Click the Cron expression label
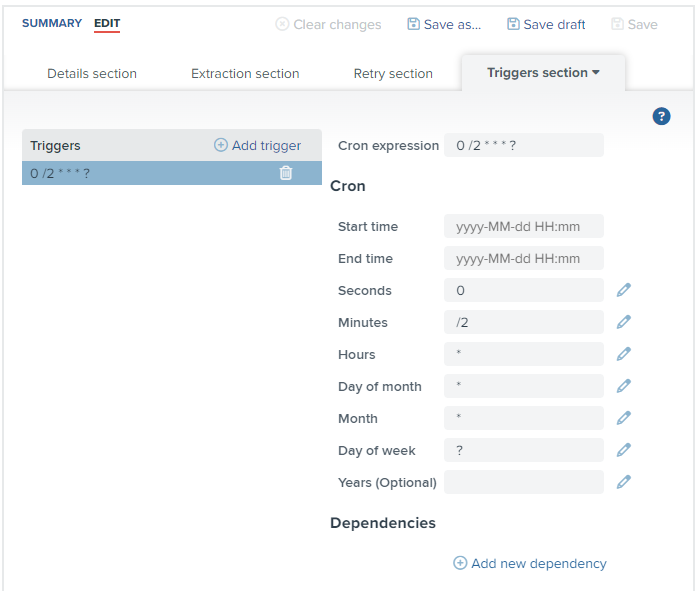This screenshot has height=591, width=698. coord(388,146)
